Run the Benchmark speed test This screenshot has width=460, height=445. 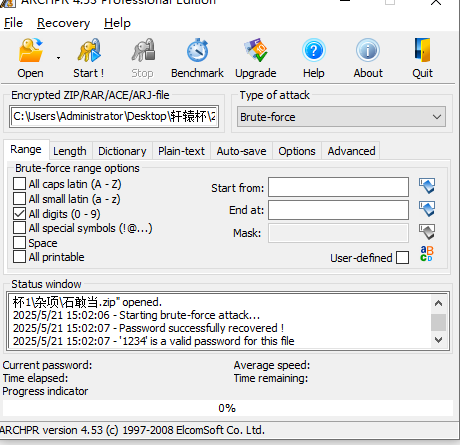coord(197,58)
